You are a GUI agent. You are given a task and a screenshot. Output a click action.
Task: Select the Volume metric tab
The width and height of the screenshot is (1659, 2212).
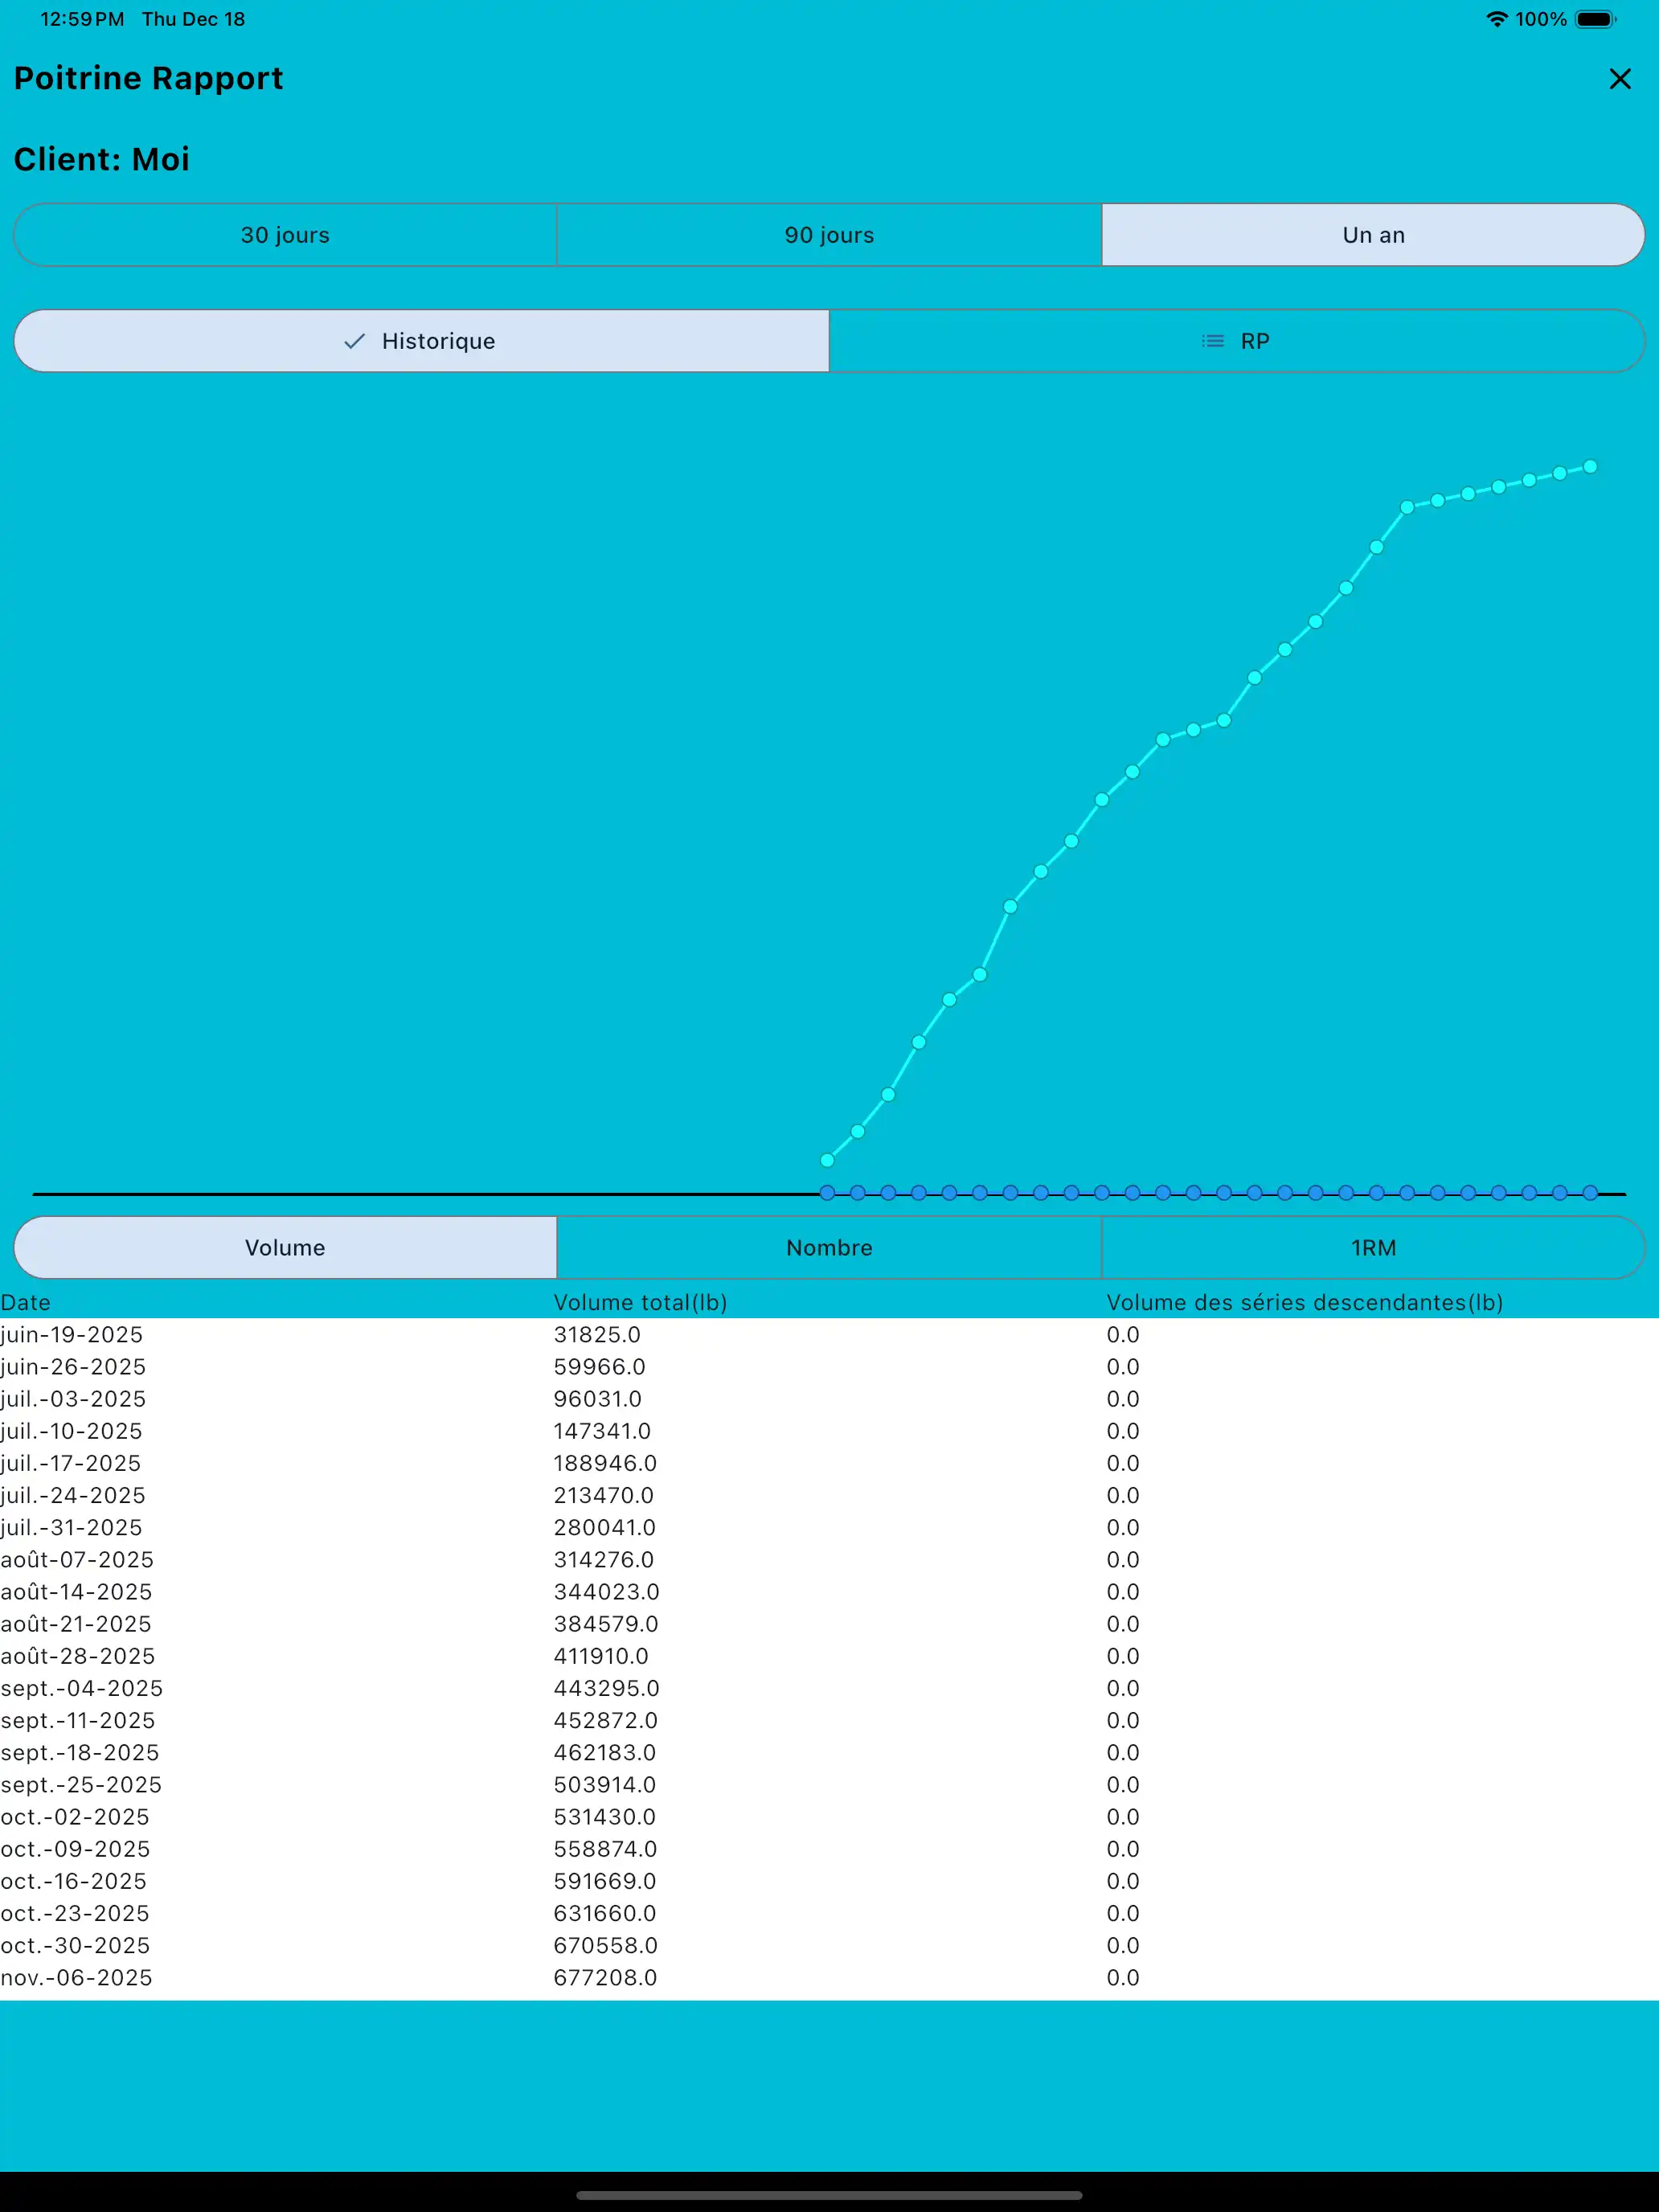click(284, 1247)
